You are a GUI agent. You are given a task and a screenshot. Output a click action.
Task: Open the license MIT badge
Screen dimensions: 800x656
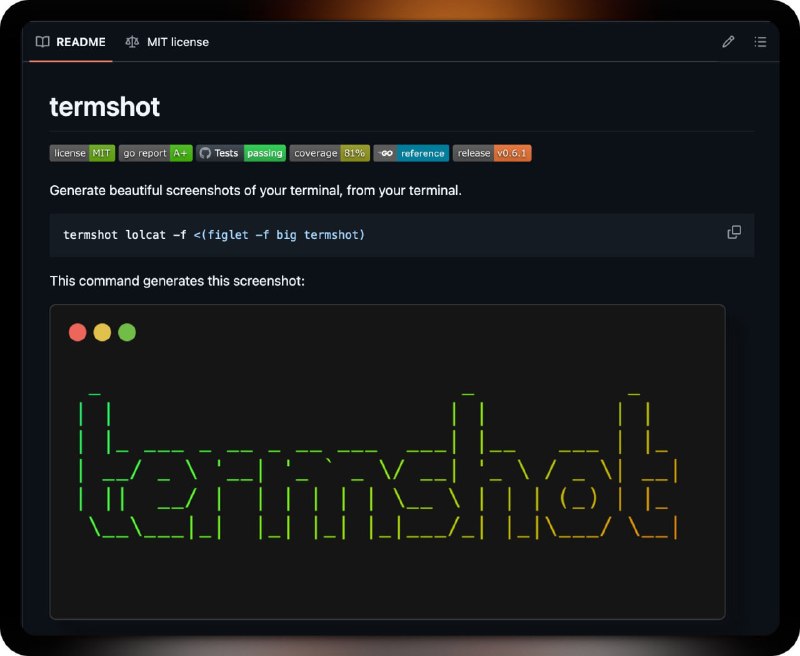(82, 153)
